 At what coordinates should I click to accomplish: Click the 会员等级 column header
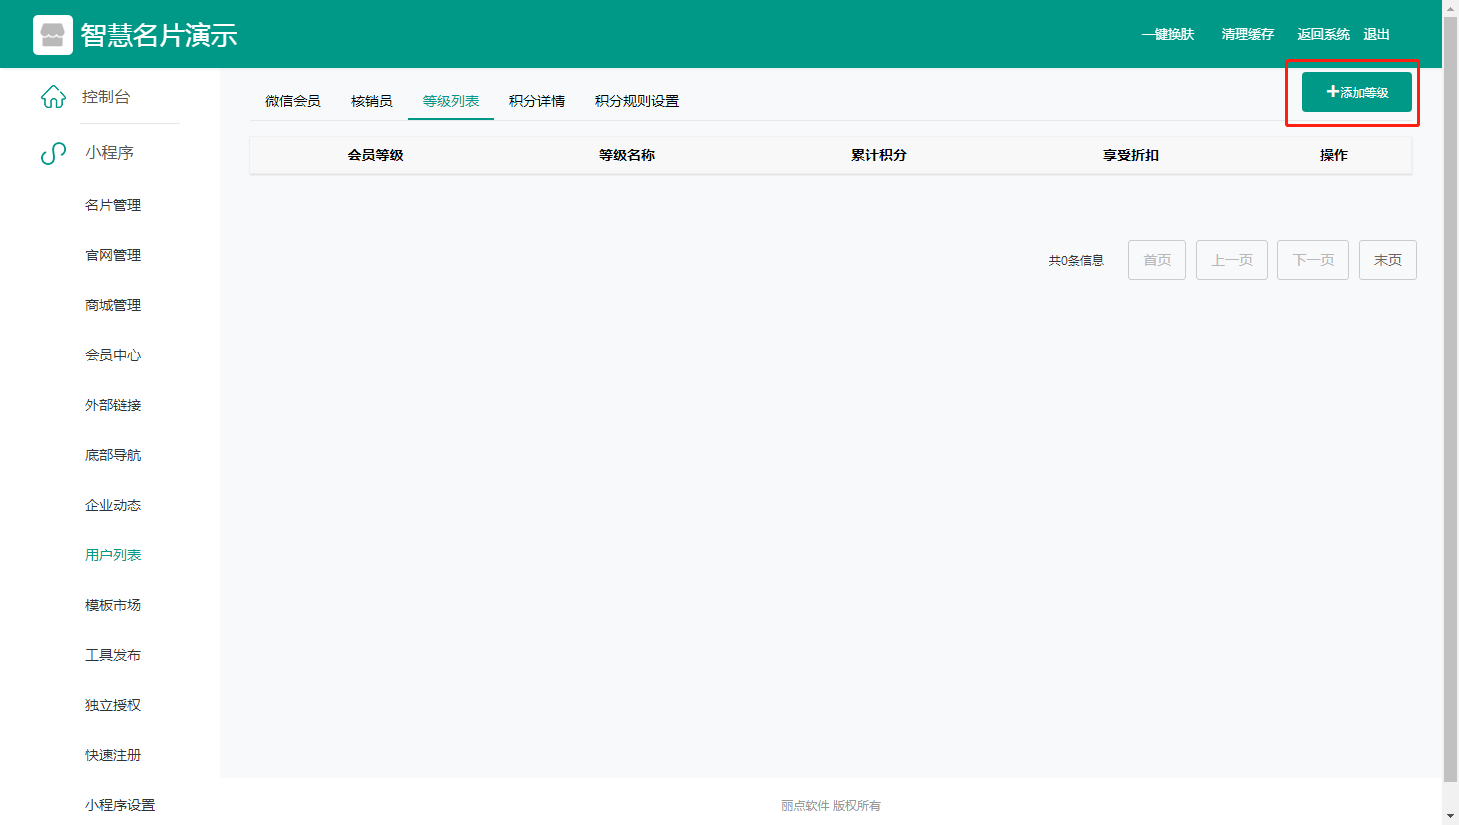(375, 155)
